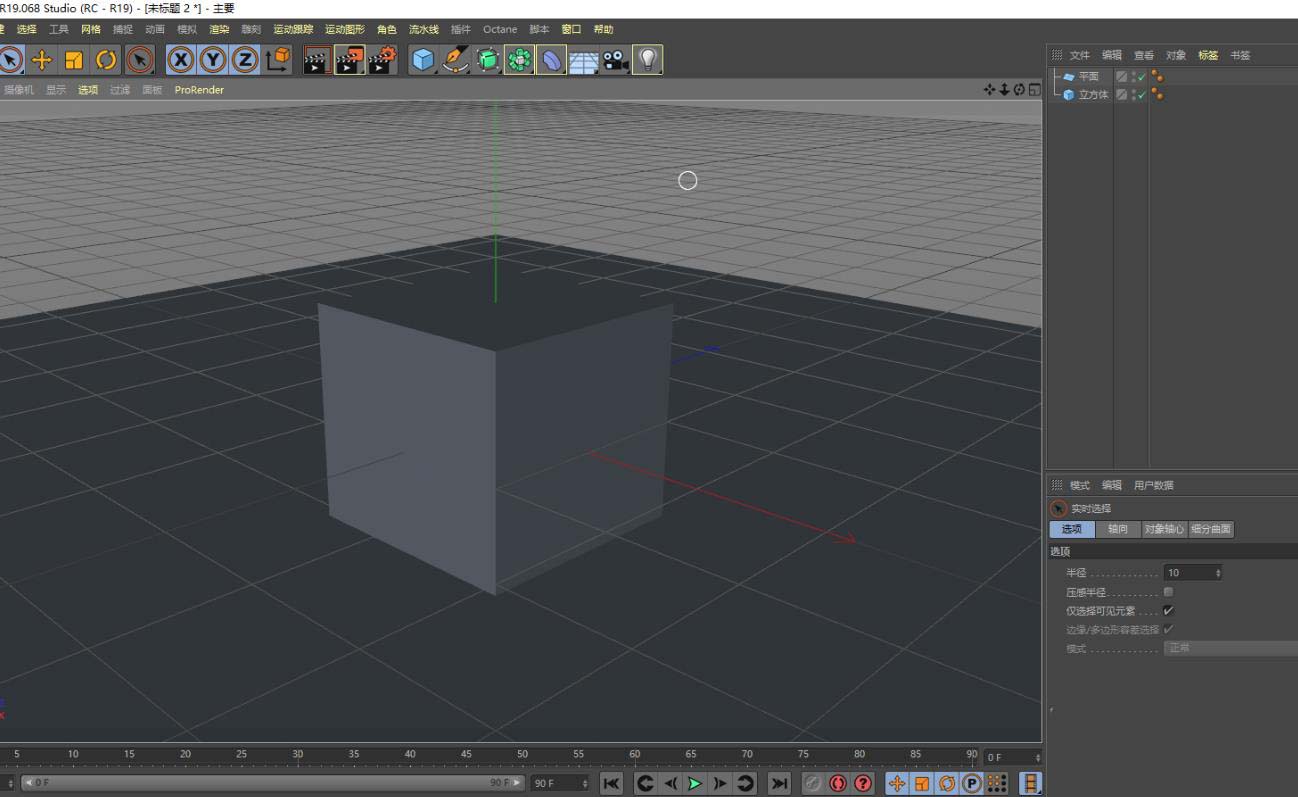Toggle the X axis lock
Viewport: 1298px width, 797px height.
(180, 60)
